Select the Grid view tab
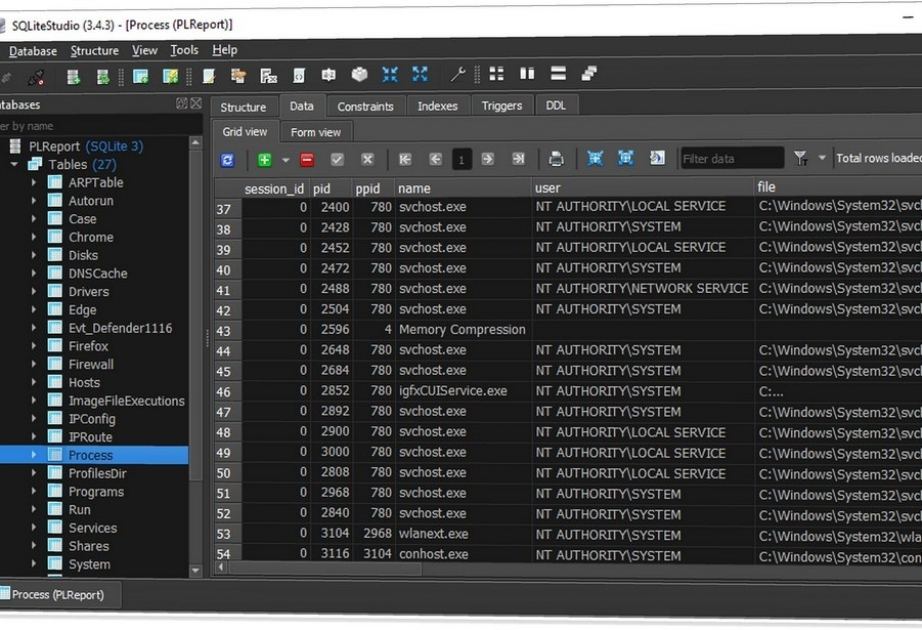The image size is (922, 630). click(245, 132)
